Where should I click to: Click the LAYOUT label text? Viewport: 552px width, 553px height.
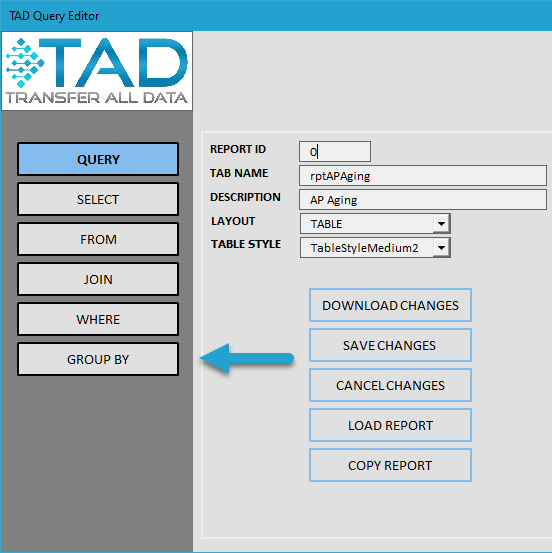click(233, 221)
